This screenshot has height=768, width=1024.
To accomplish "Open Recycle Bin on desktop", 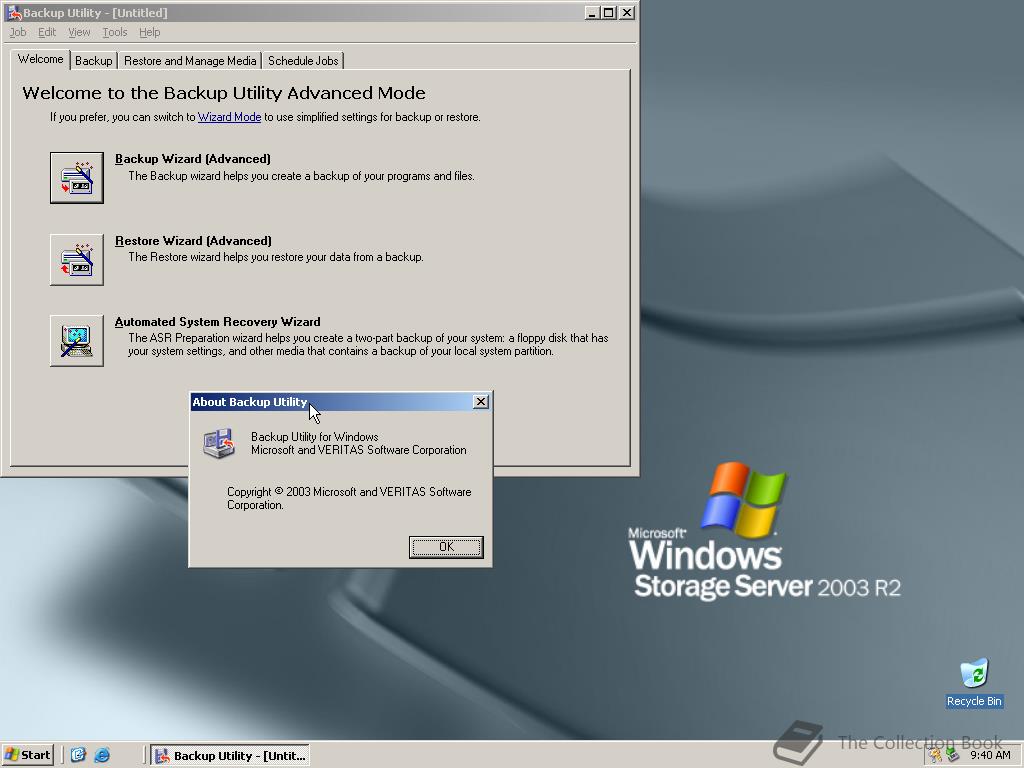I will coord(974,682).
